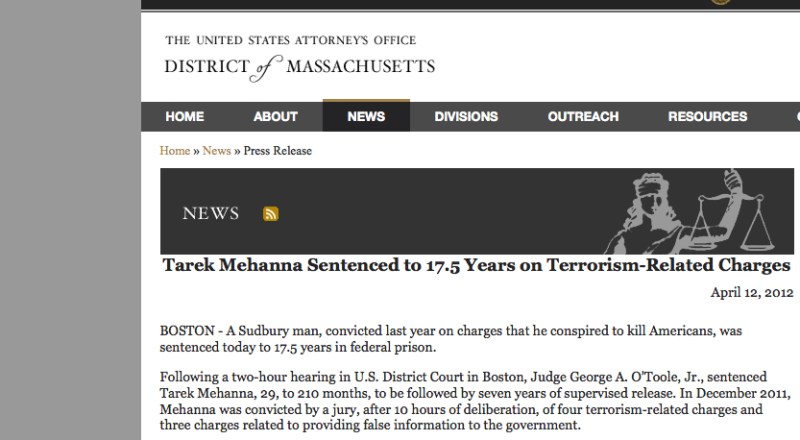Click The United States Attorney's Office text
This screenshot has height=440, width=800.
(290, 41)
